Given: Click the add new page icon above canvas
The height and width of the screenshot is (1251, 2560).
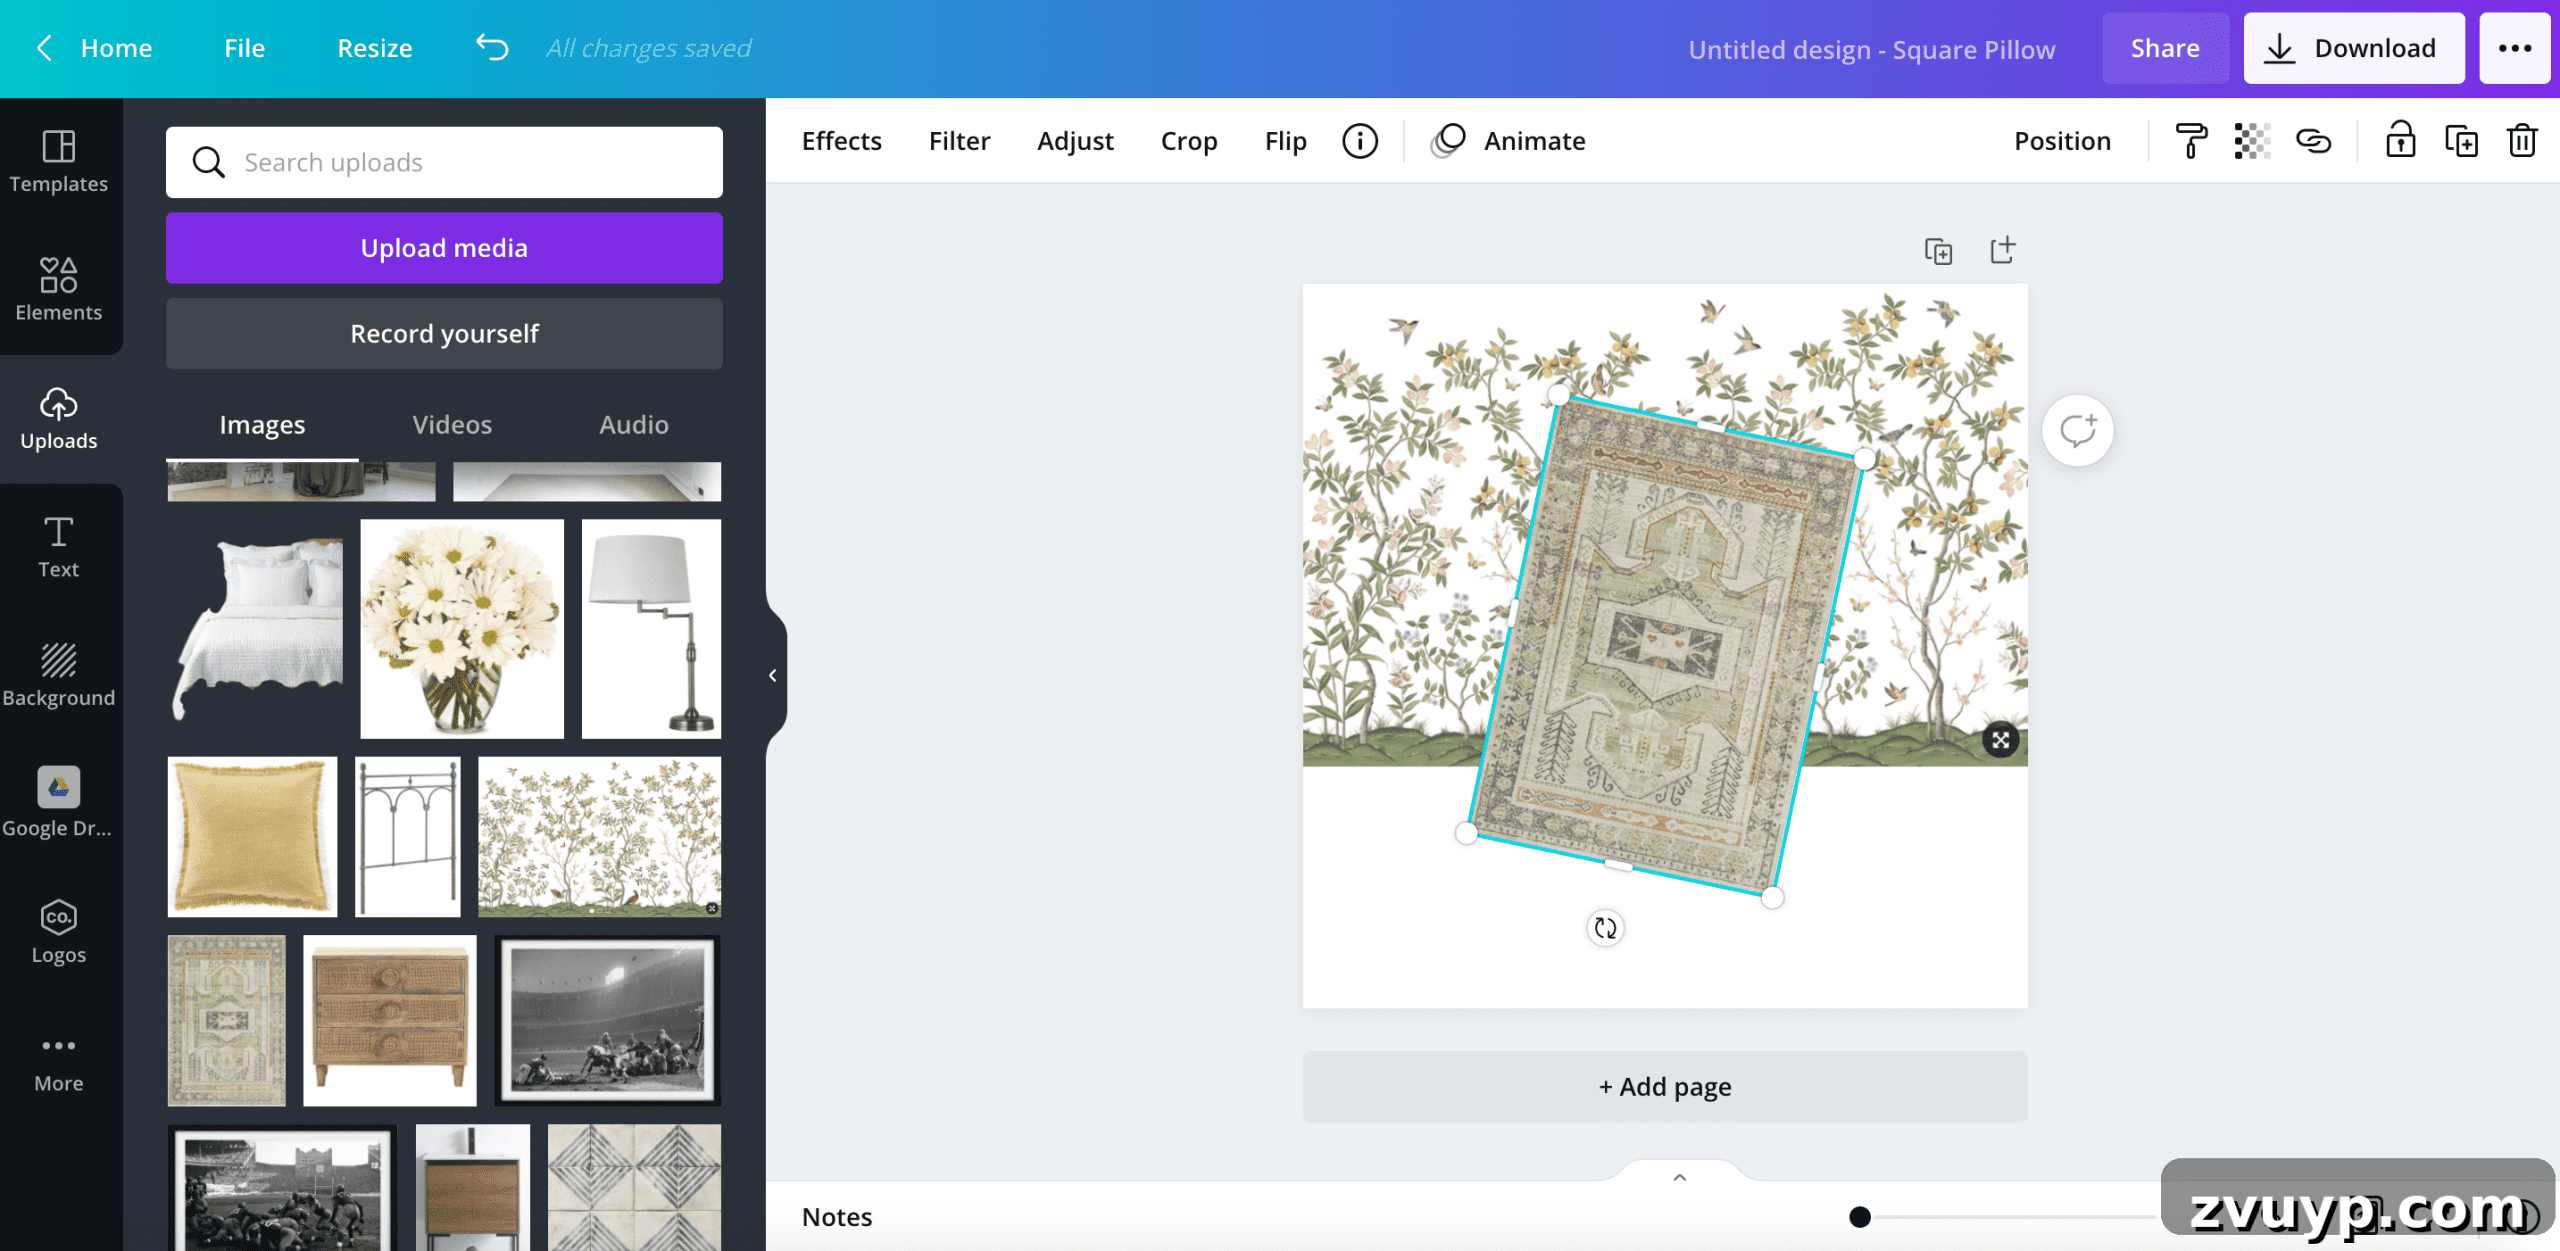Looking at the screenshot, I should (2002, 250).
